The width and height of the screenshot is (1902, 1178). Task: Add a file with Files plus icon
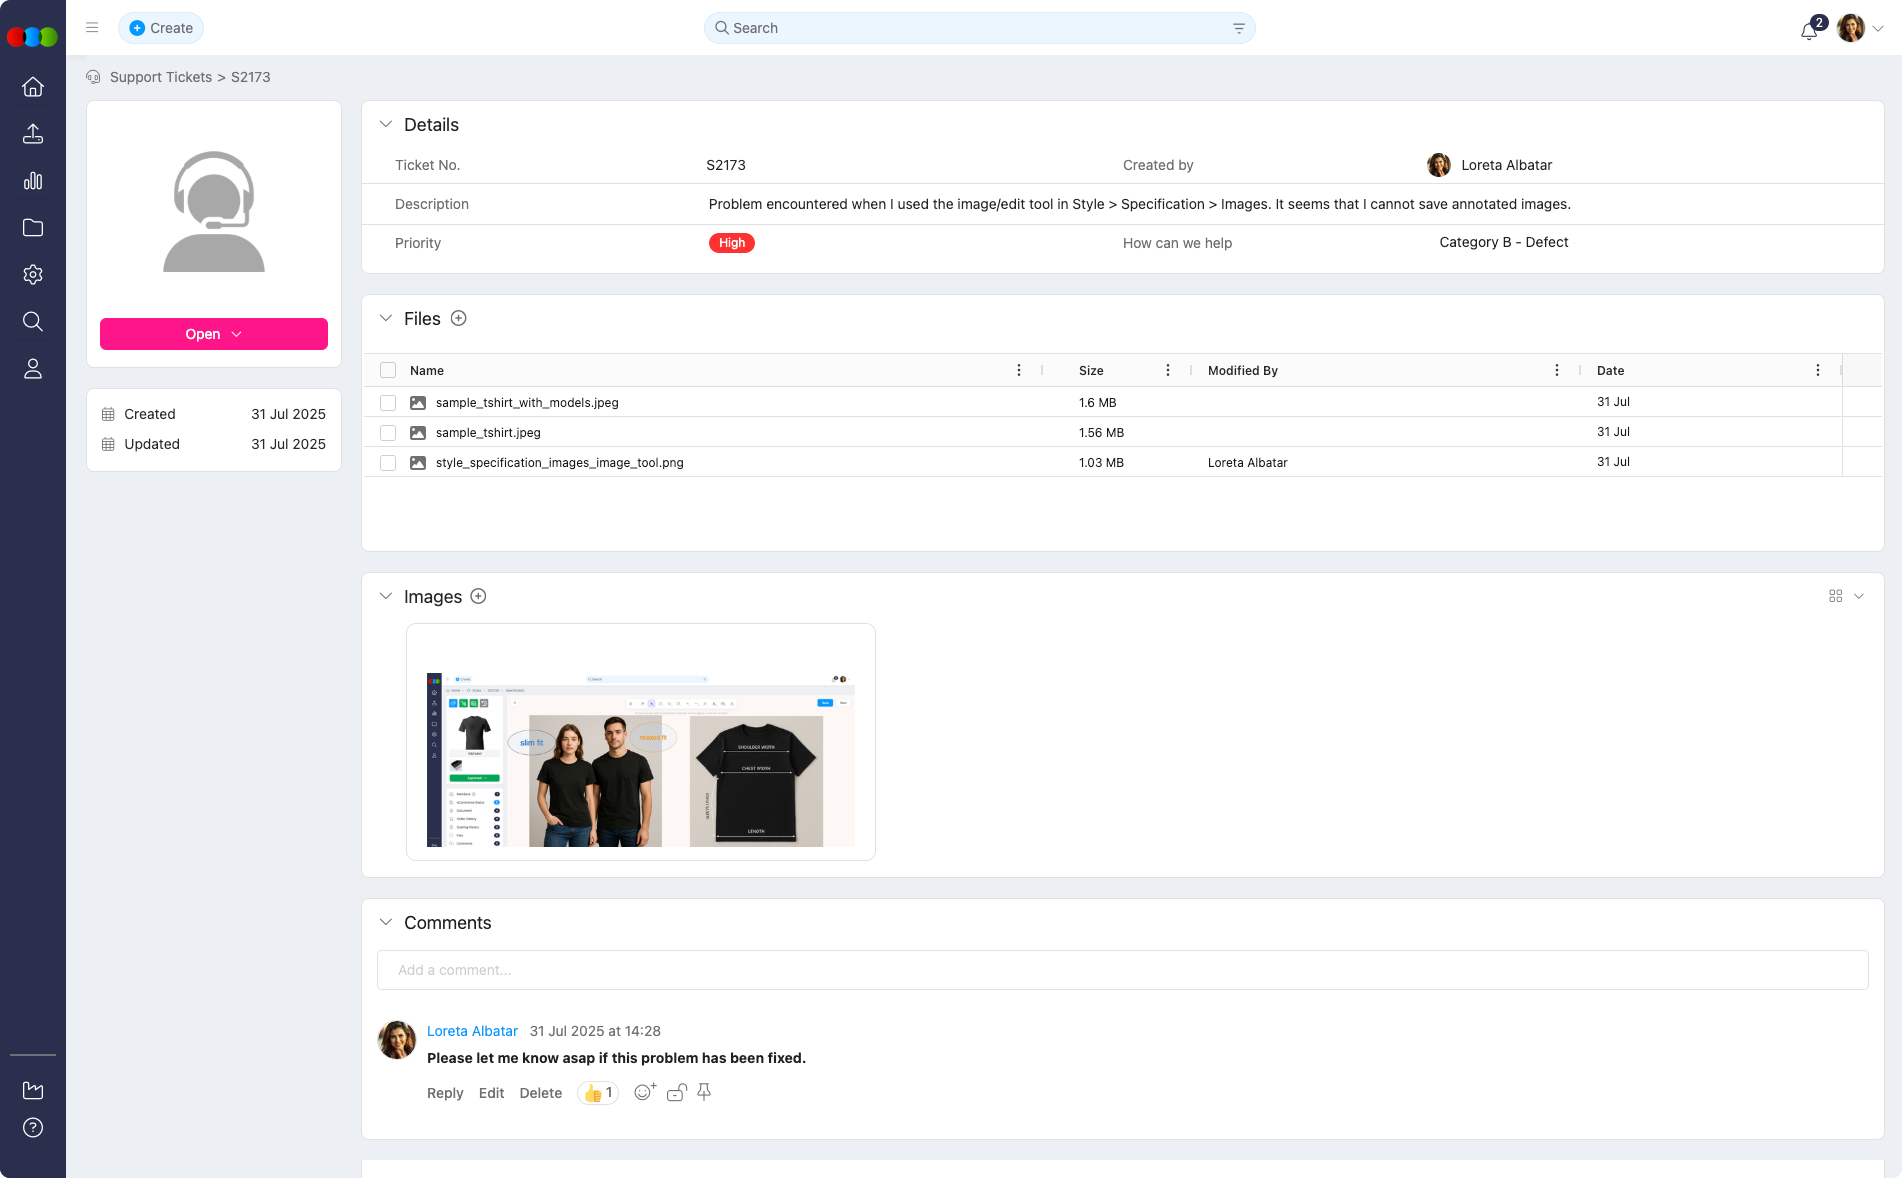[459, 318]
